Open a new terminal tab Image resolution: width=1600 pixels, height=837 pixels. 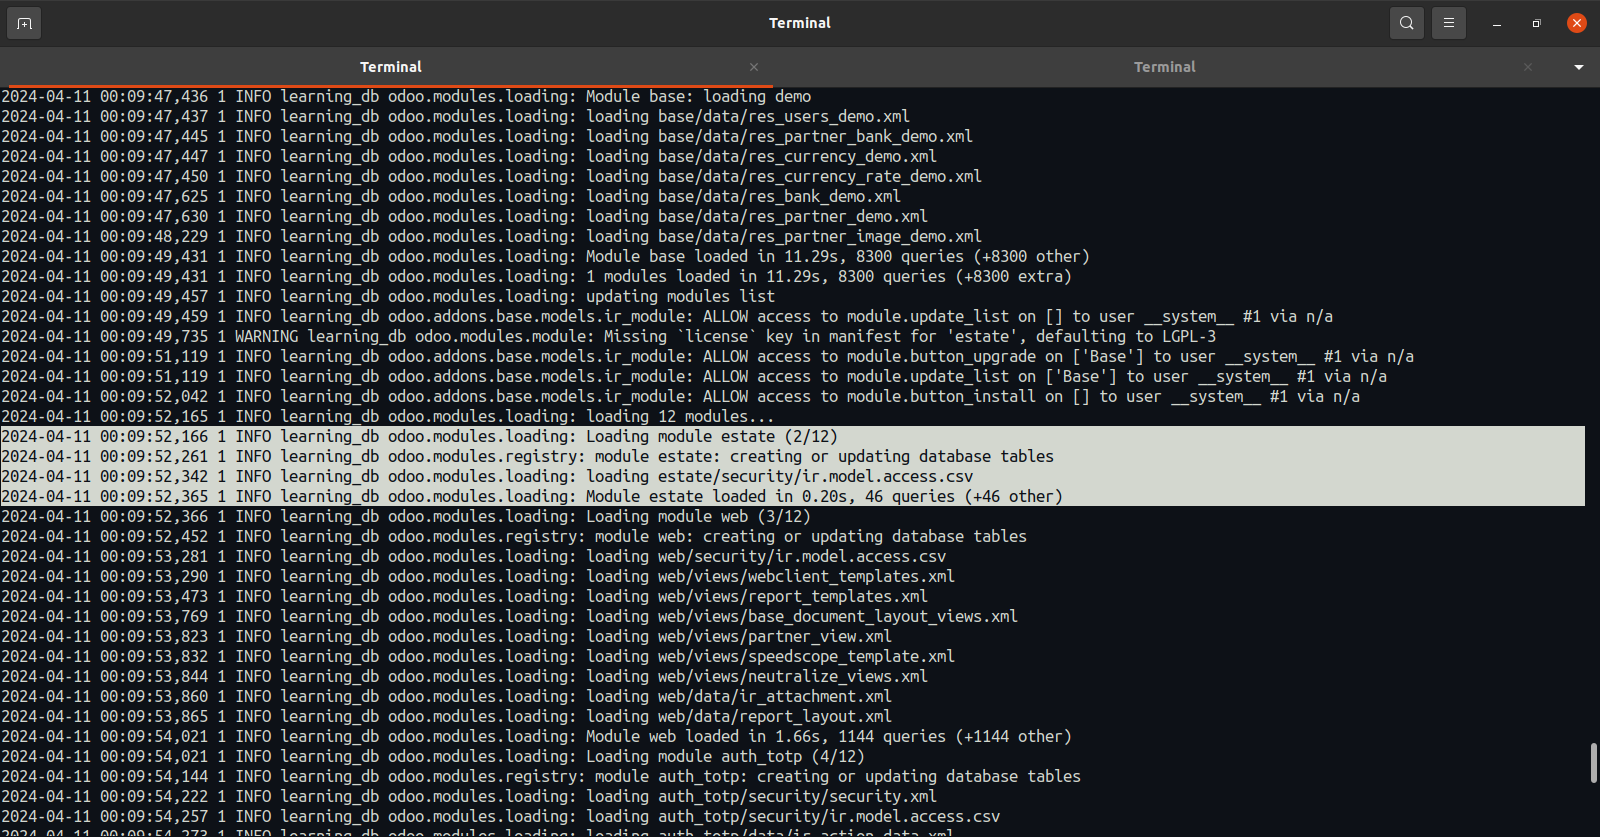point(24,23)
